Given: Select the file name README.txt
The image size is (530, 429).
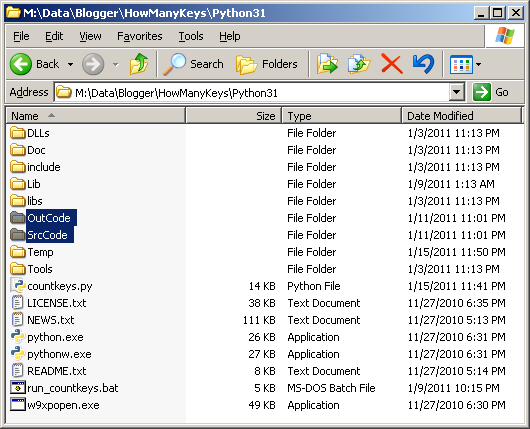Looking at the screenshot, I should (x=56, y=371).
